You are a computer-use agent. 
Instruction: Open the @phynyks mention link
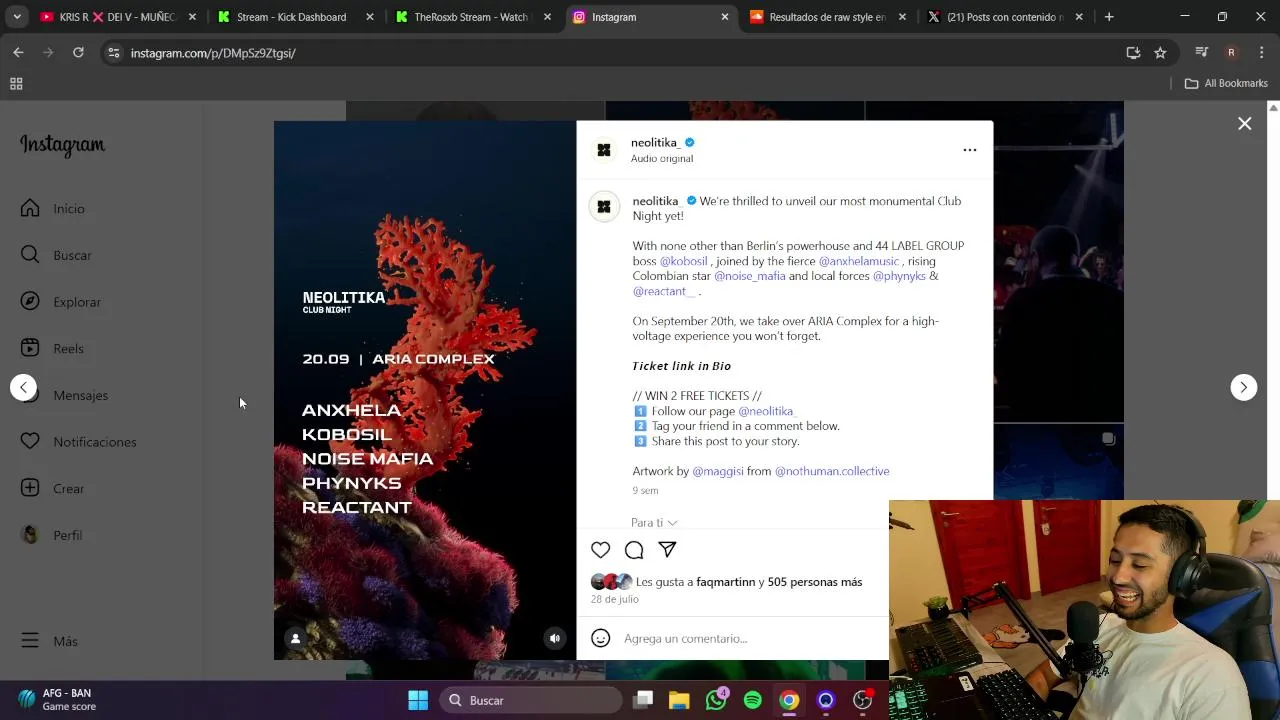click(899, 276)
